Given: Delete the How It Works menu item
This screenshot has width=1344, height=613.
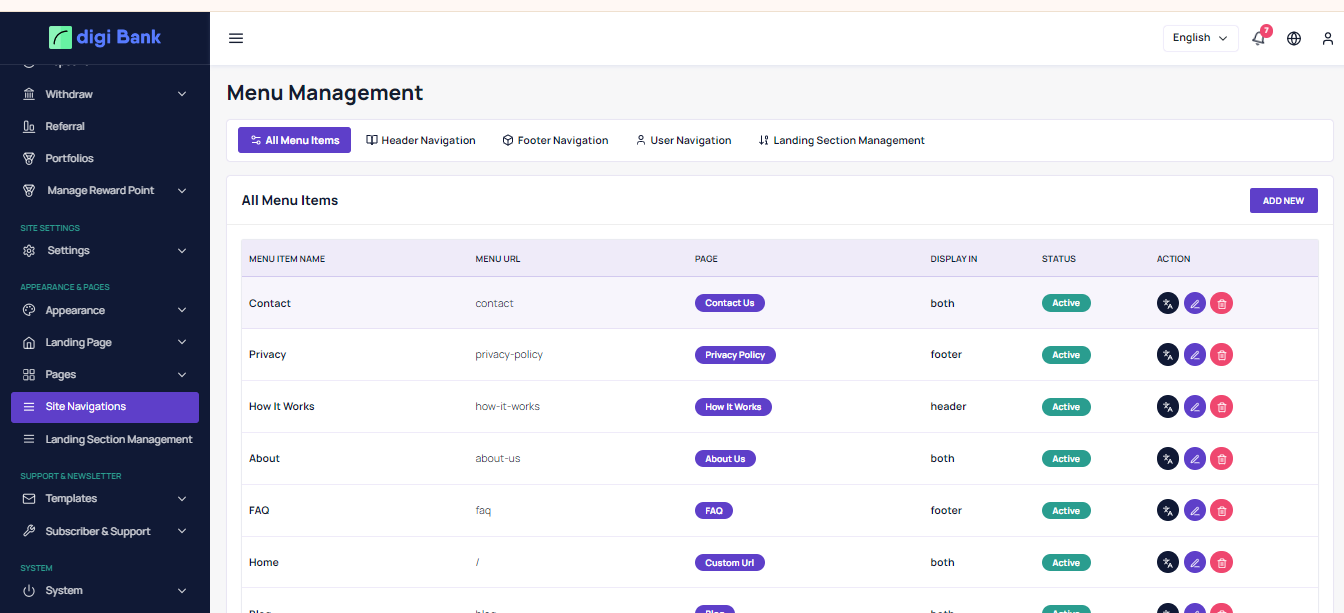Looking at the screenshot, I should coord(1221,407).
